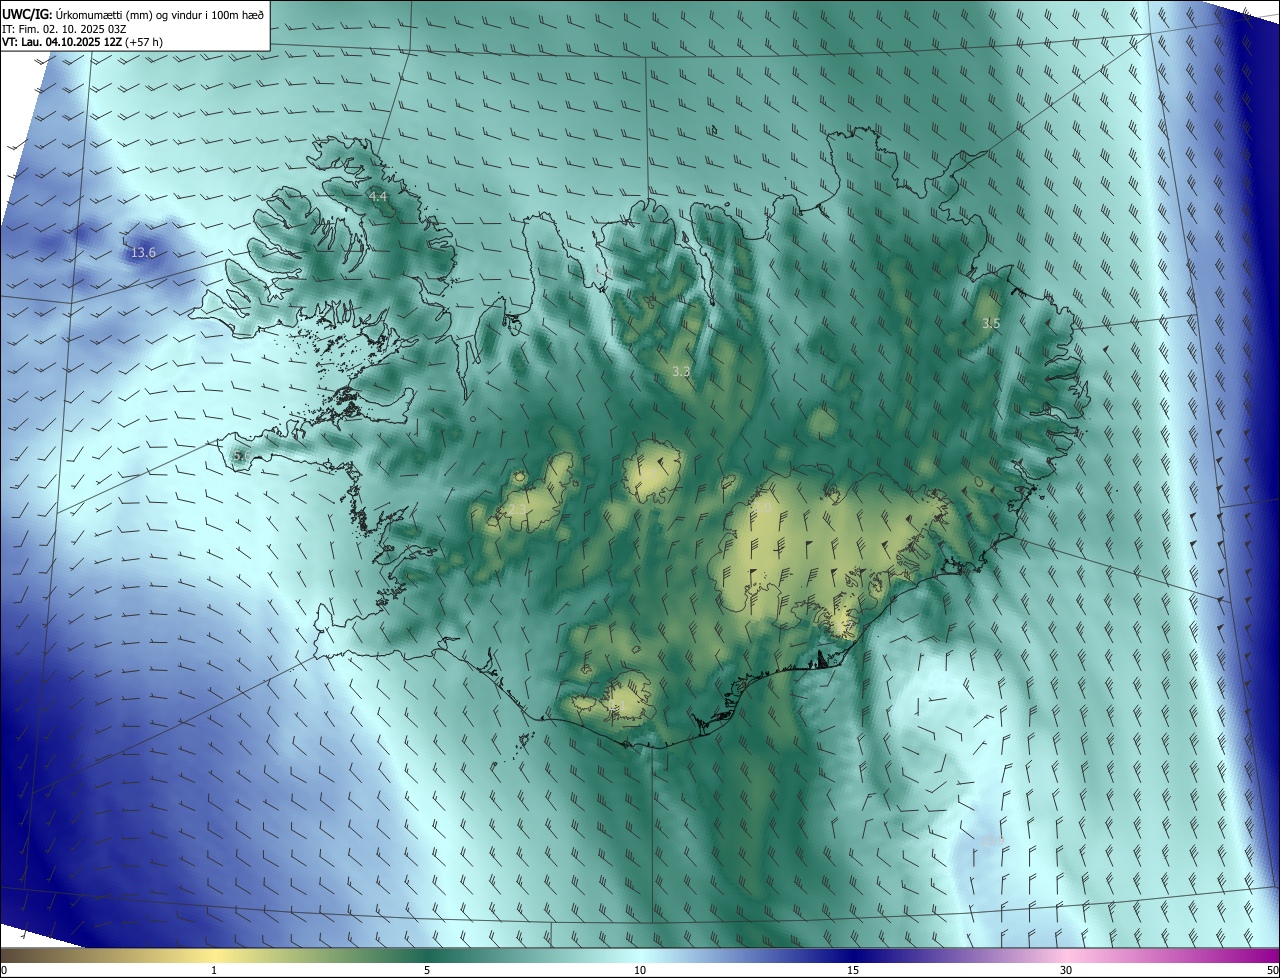This screenshot has height=978, width=1280.
Task: Click the 'VT: Lau. 04.10.2025 12Z (+57 h)' line
Action: [82, 42]
